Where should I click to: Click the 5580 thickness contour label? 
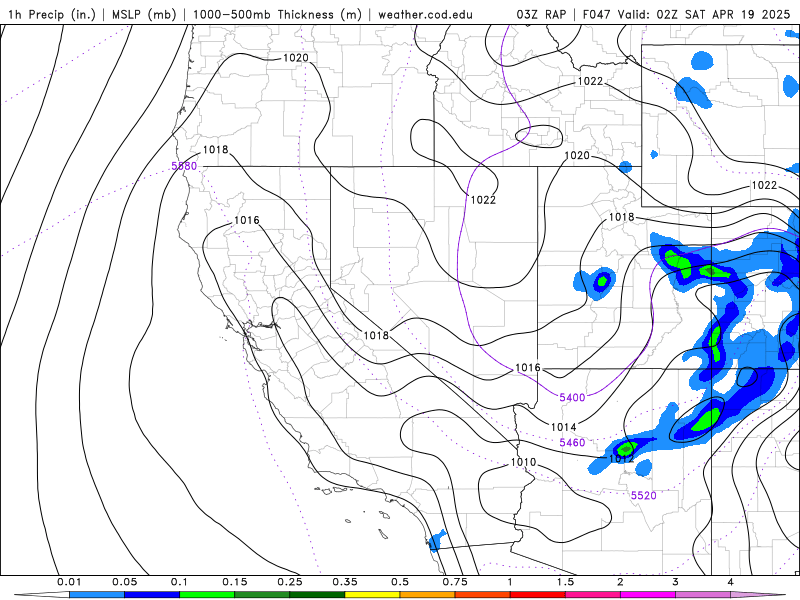click(x=184, y=166)
